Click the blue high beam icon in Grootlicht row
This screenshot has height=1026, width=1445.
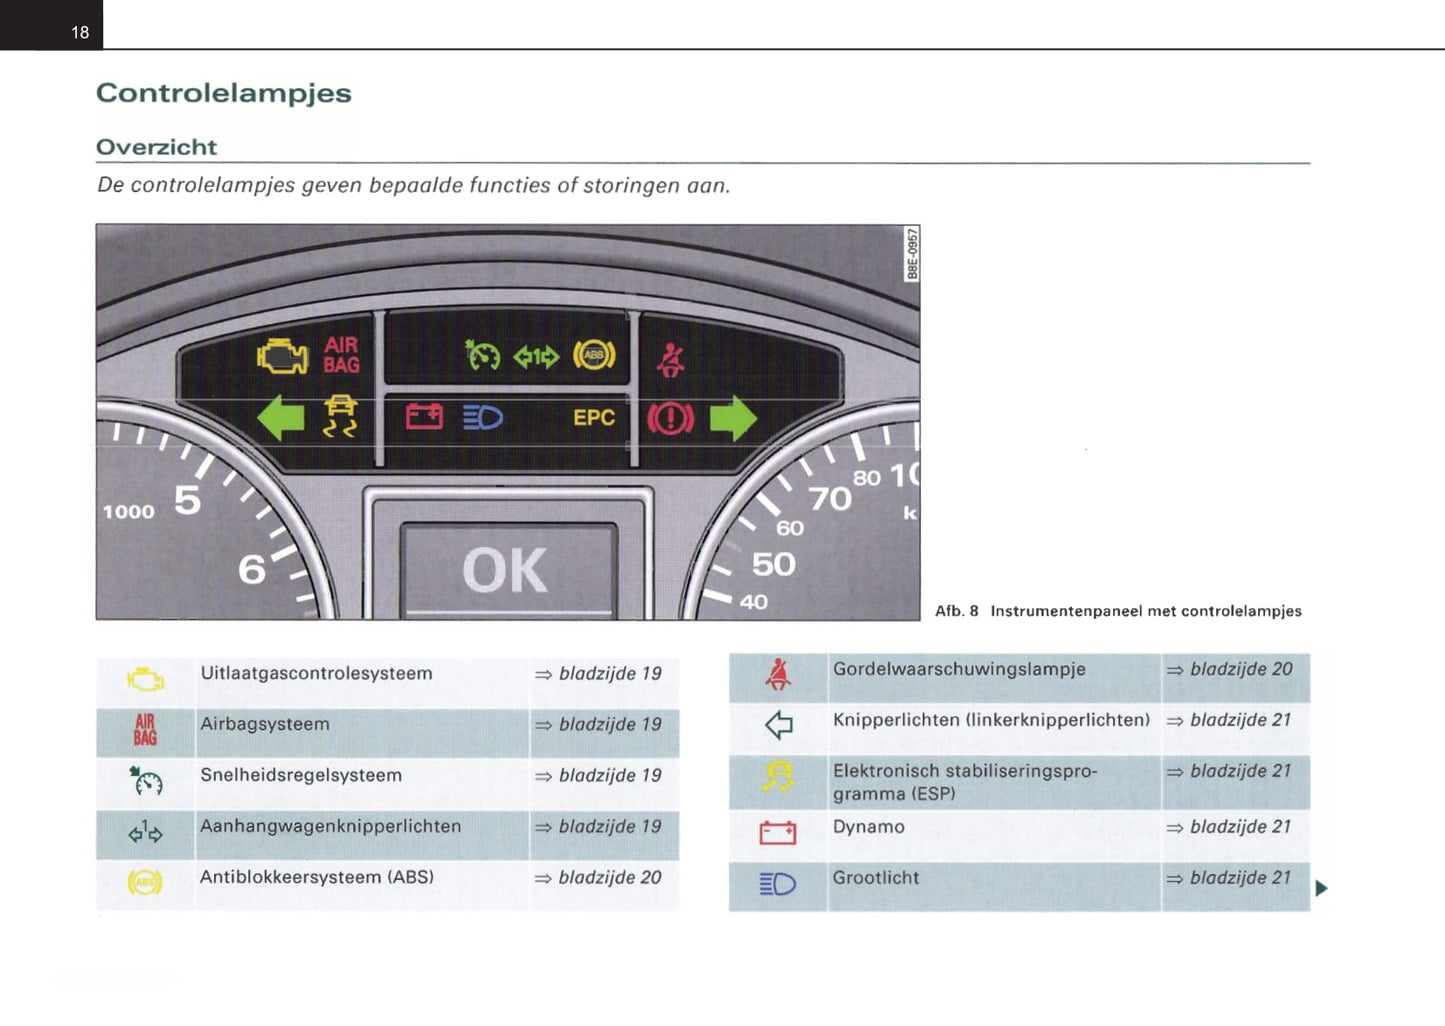click(777, 884)
